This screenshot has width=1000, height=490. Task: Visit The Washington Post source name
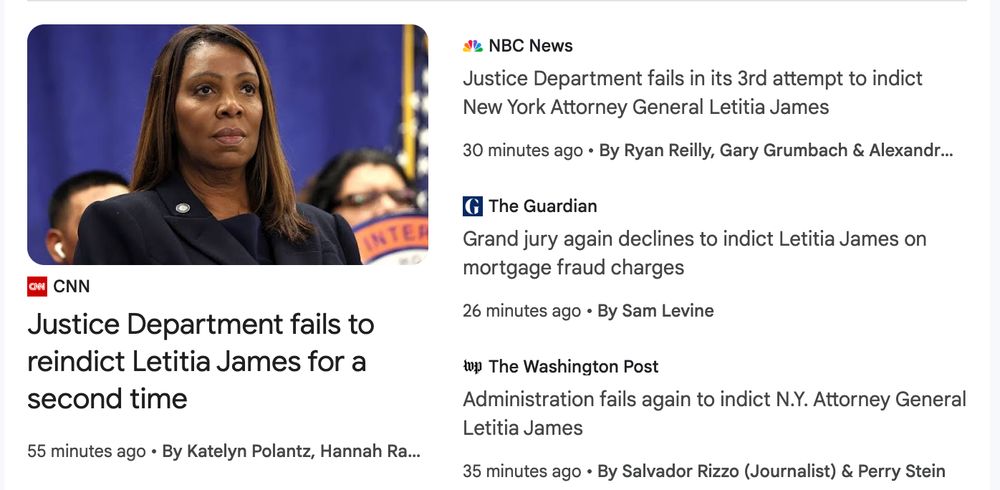coord(573,366)
